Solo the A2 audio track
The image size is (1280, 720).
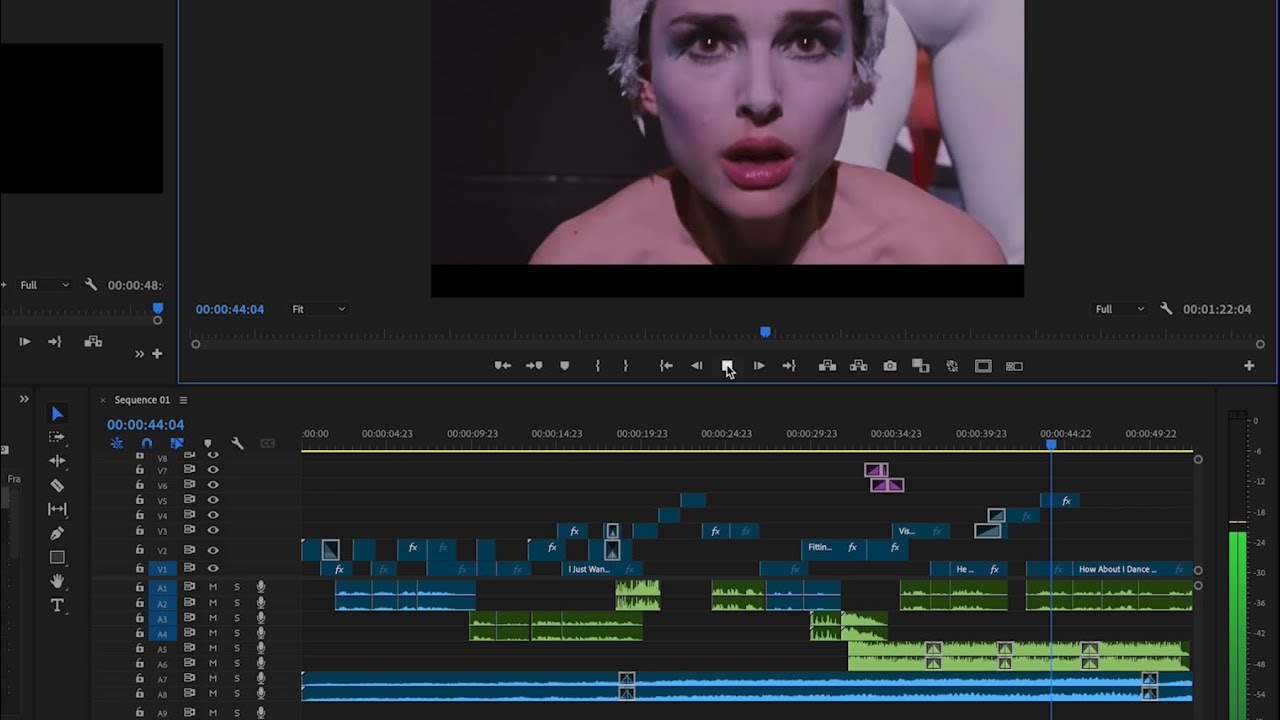pos(237,603)
